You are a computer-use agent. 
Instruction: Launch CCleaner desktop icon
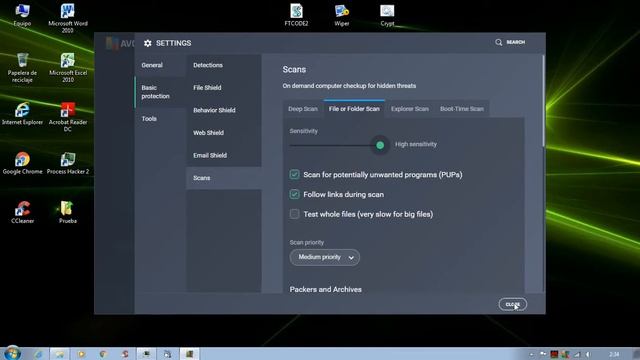point(22,212)
